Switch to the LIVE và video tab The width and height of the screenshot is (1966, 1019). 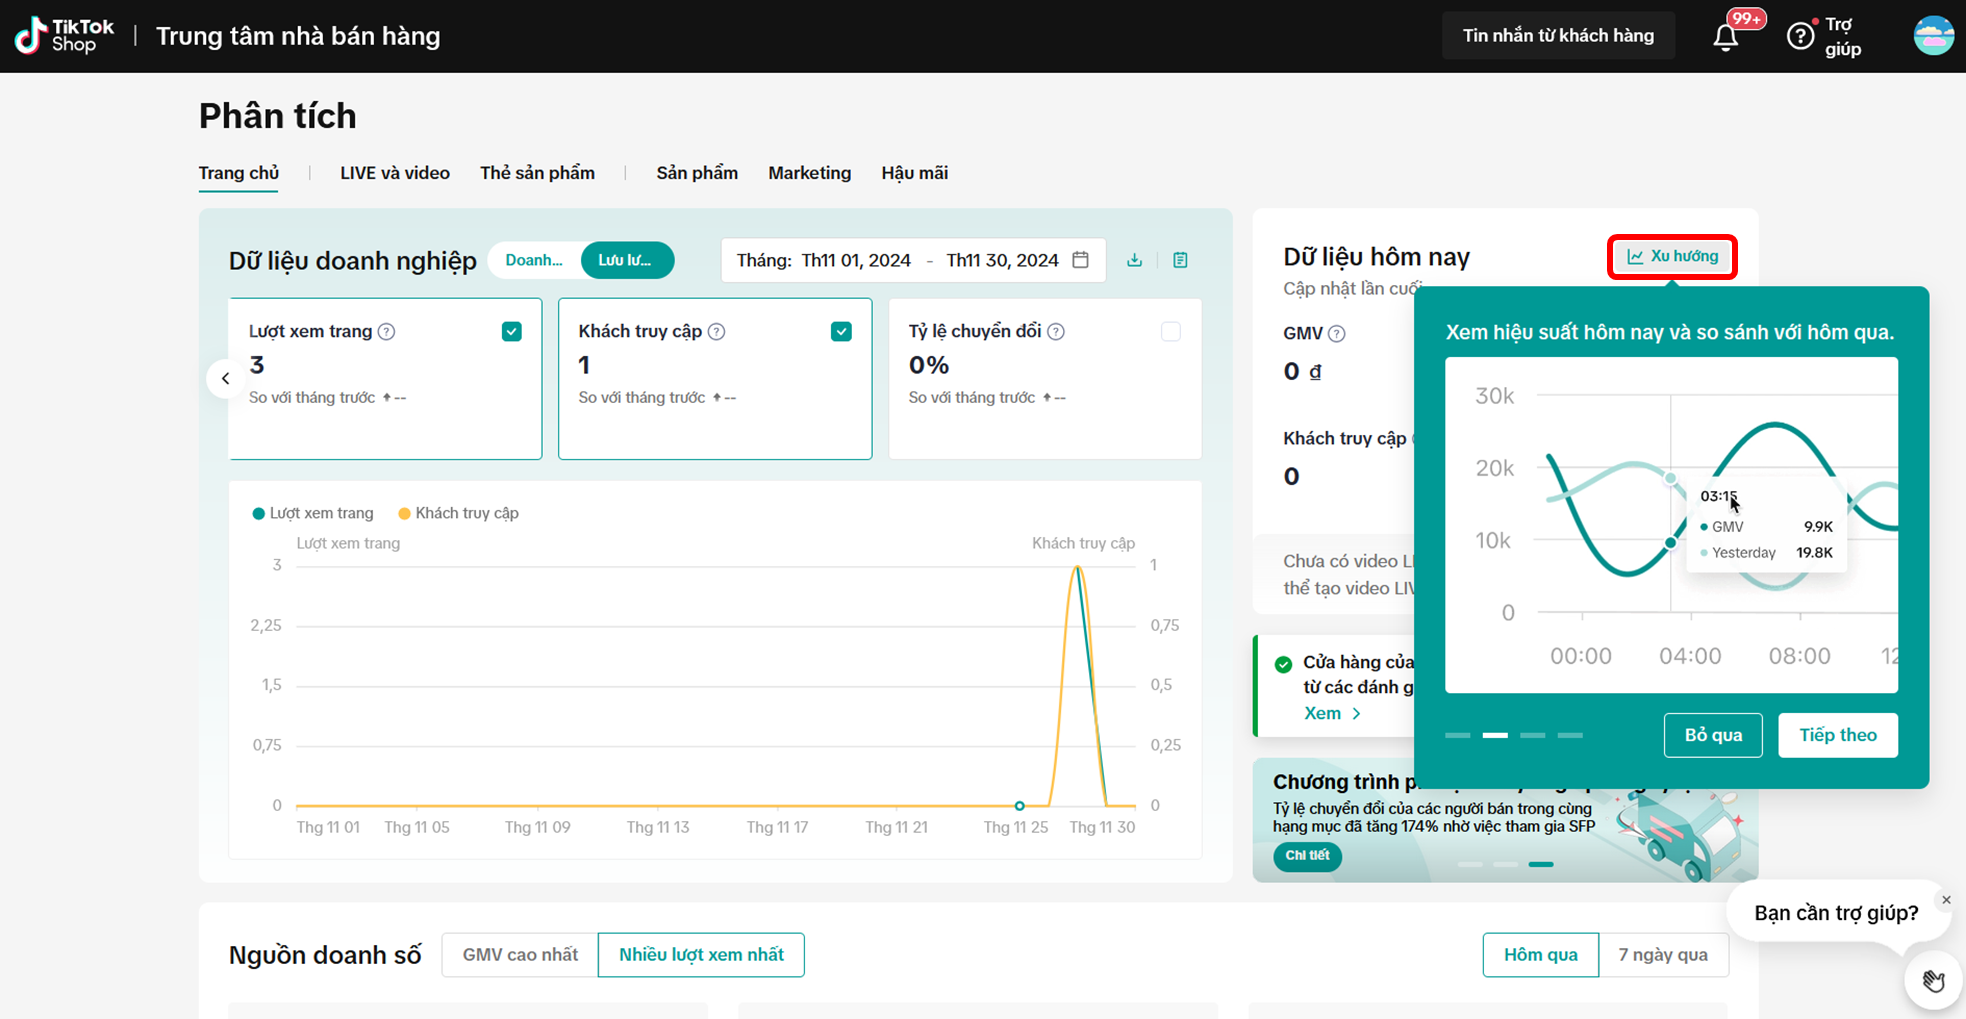(x=394, y=173)
